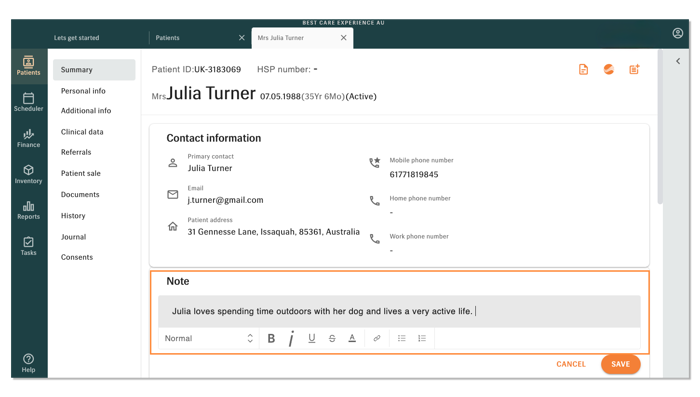Click the email envelope icon

click(x=173, y=195)
